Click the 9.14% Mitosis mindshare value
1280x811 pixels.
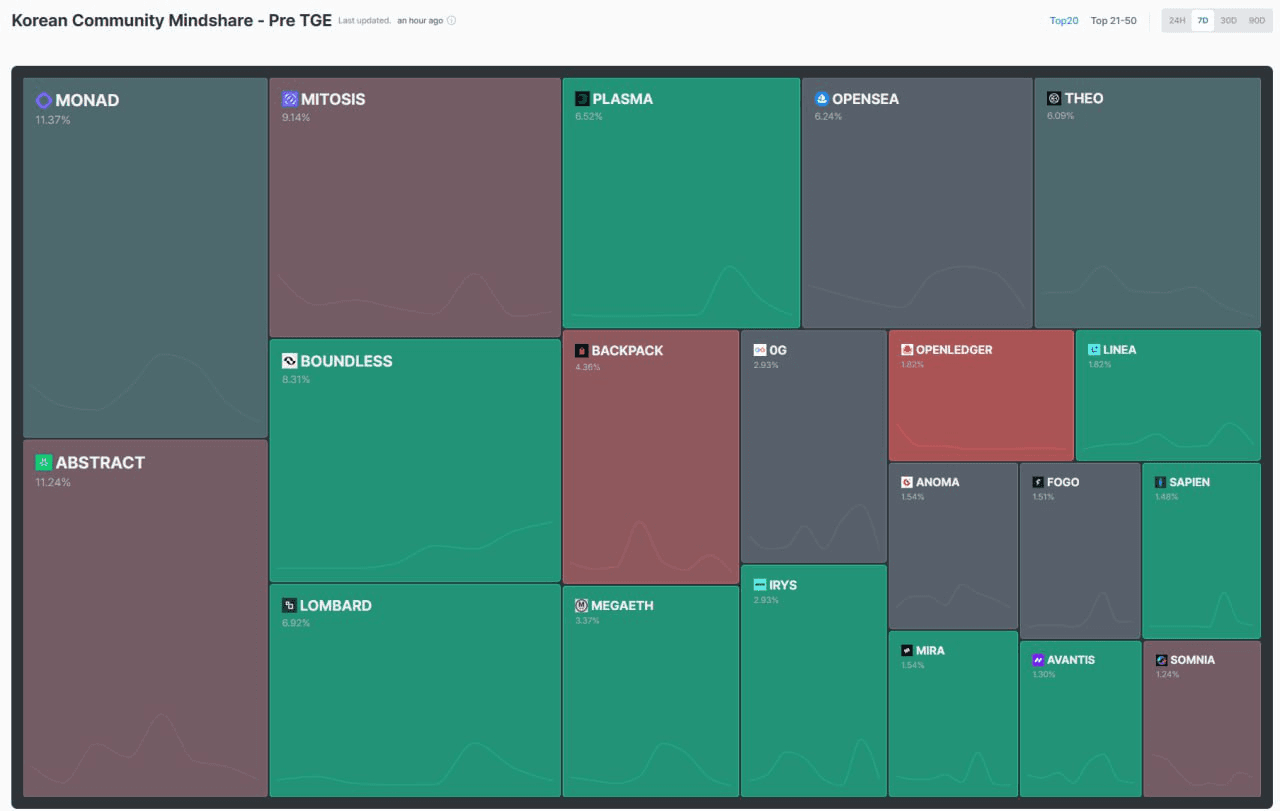coord(296,118)
